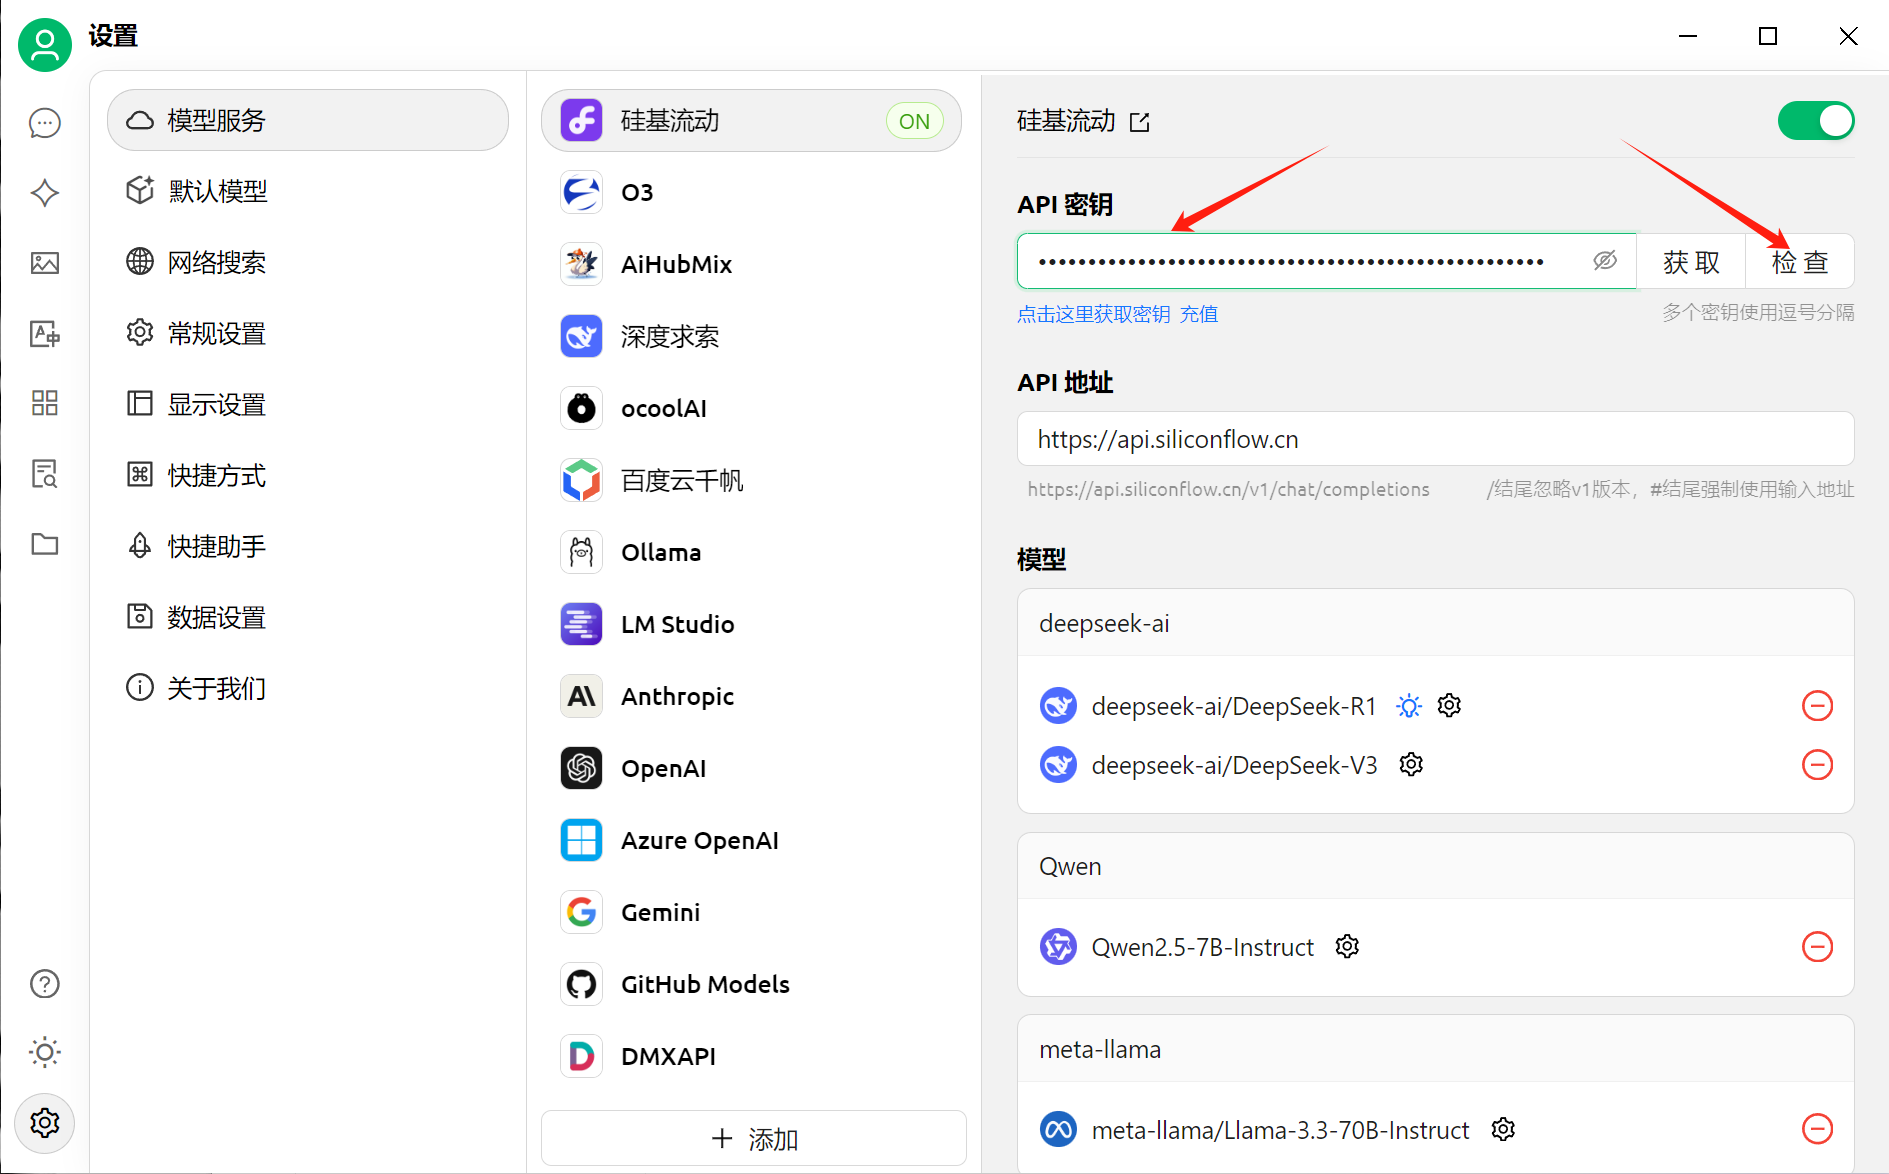1889x1174 pixels.
Task: Open settings gear for Llama-3.3-70B-Instruct
Action: [x=1503, y=1129]
